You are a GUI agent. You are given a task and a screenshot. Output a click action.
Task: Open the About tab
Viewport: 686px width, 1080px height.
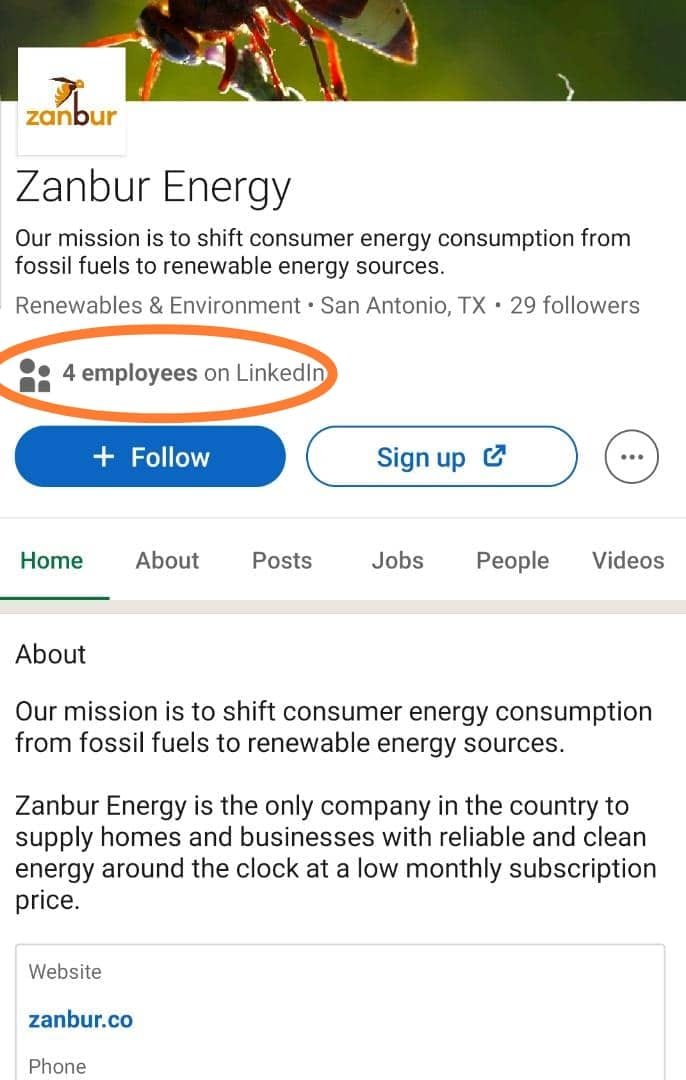point(167,561)
